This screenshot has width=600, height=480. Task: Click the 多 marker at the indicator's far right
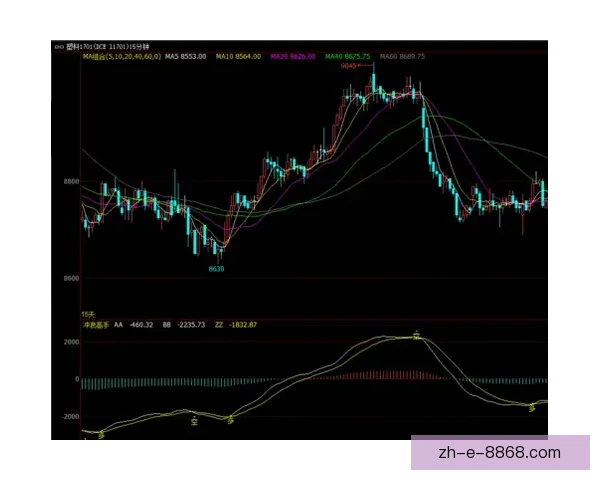[x=532, y=405]
